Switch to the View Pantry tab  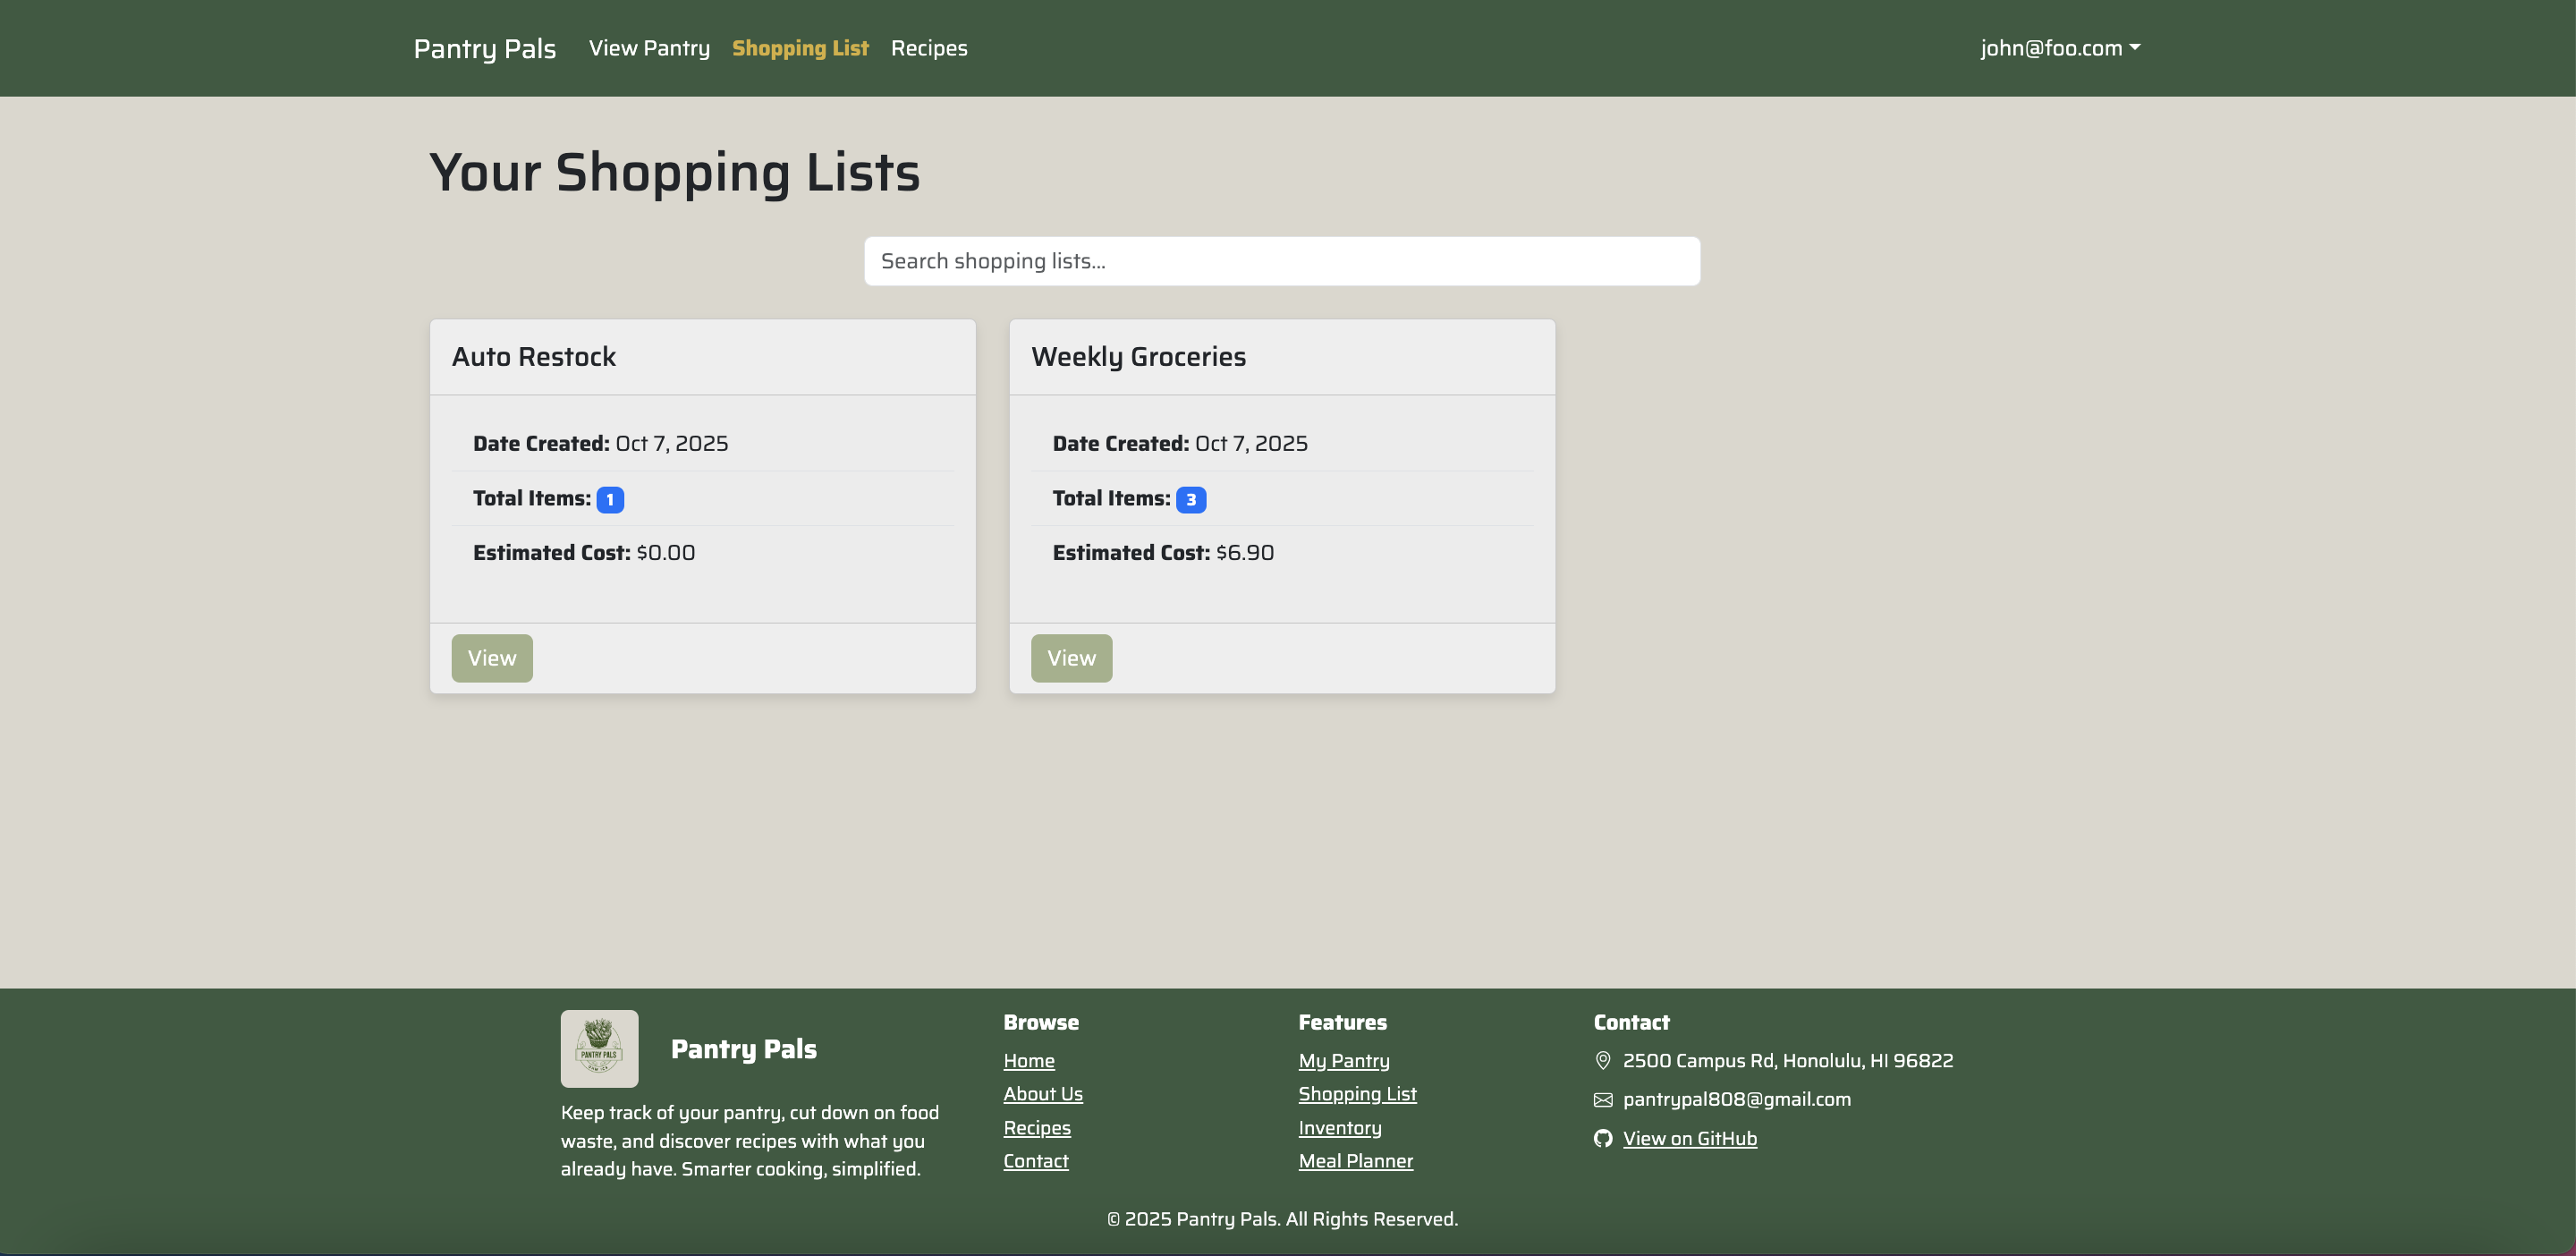(649, 47)
